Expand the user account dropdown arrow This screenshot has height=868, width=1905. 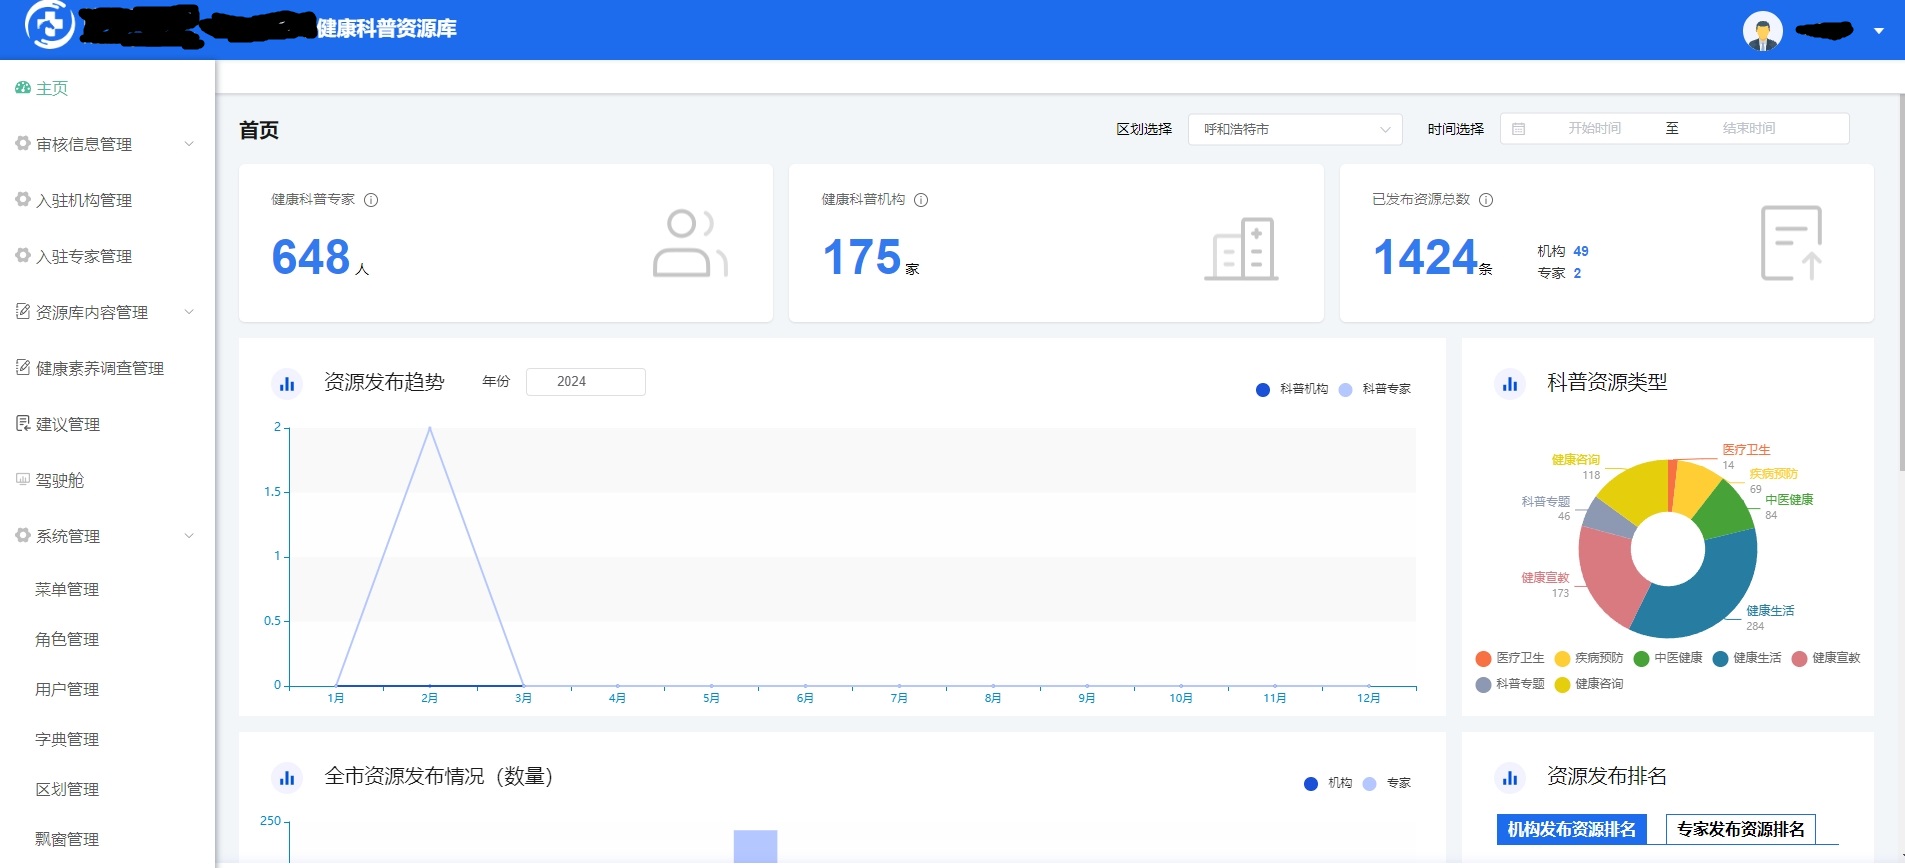coord(1879,31)
